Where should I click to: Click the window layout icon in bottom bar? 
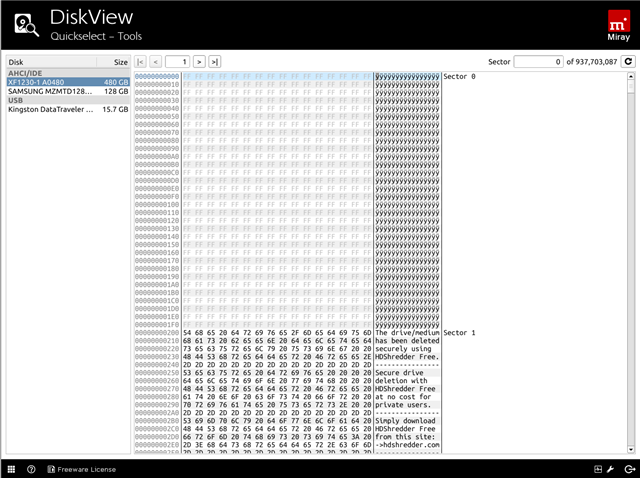pyautogui.click(x=598, y=469)
